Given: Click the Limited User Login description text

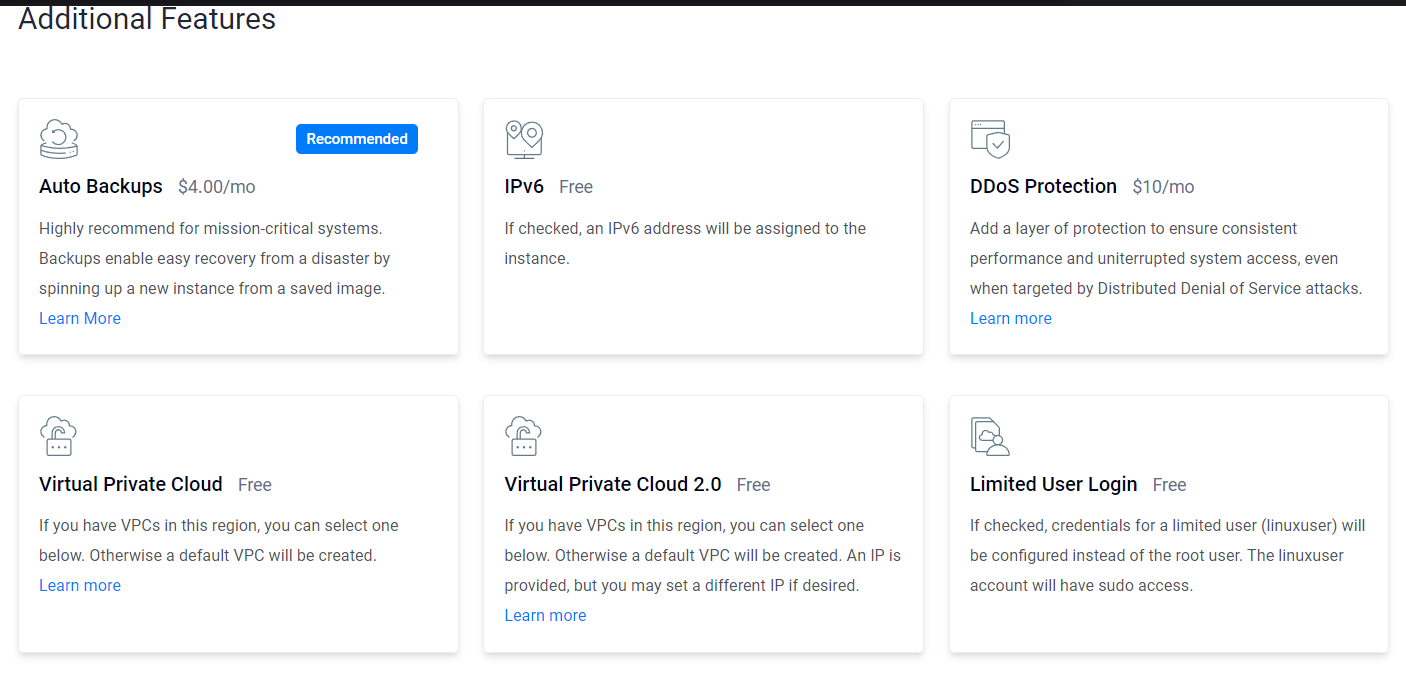Looking at the screenshot, I should click(x=1168, y=555).
